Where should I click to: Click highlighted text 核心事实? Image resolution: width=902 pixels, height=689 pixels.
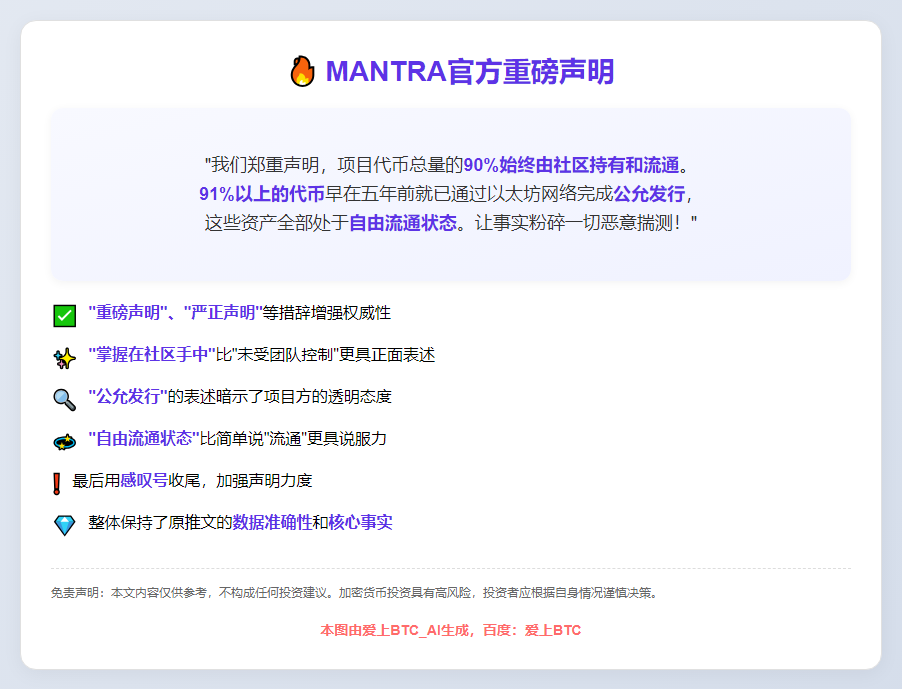[x=360, y=522]
